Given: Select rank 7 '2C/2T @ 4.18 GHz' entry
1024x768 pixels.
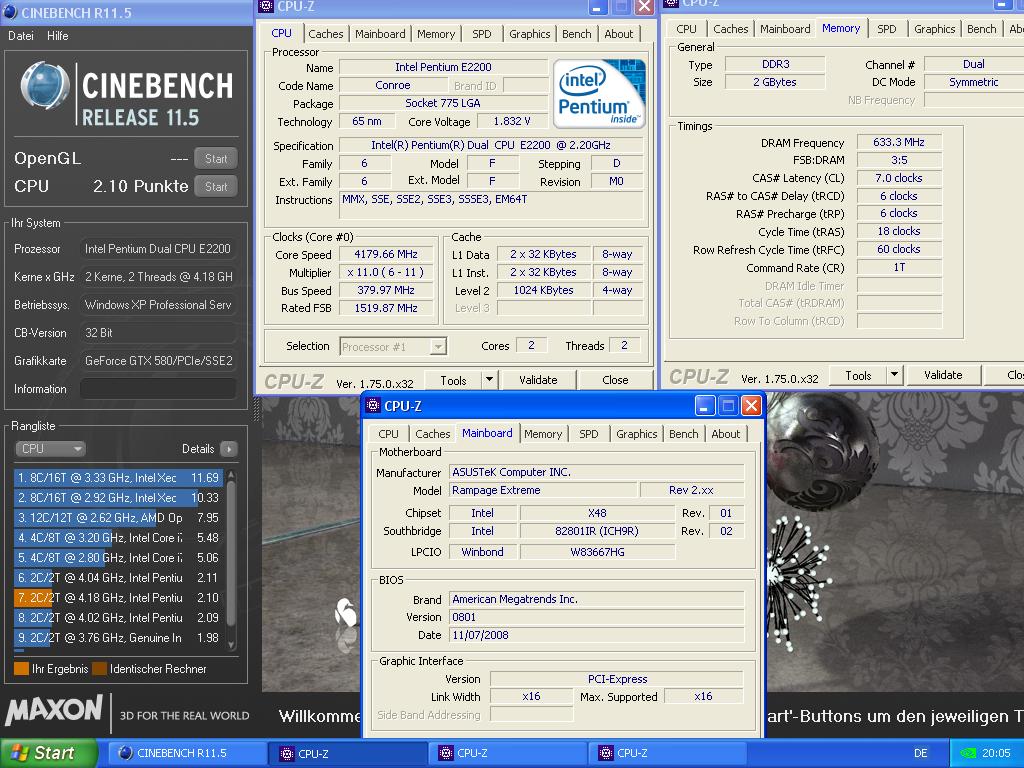Looking at the screenshot, I should point(118,598).
